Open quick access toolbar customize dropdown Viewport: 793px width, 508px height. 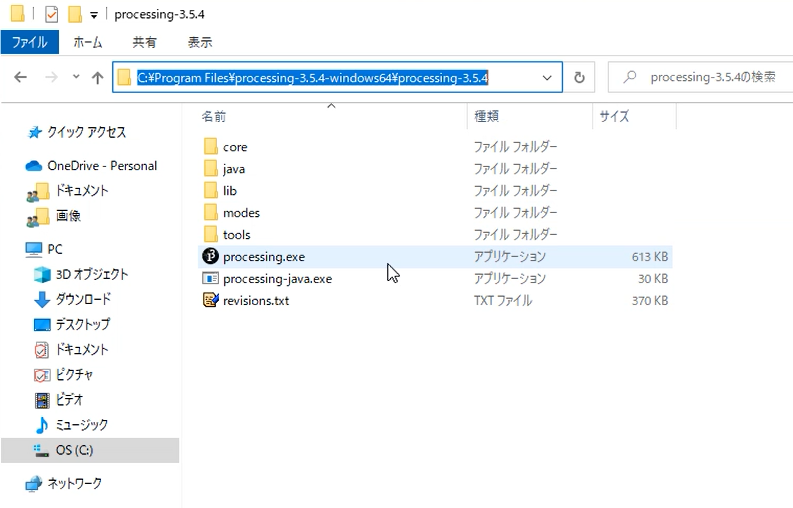(x=94, y=15)
